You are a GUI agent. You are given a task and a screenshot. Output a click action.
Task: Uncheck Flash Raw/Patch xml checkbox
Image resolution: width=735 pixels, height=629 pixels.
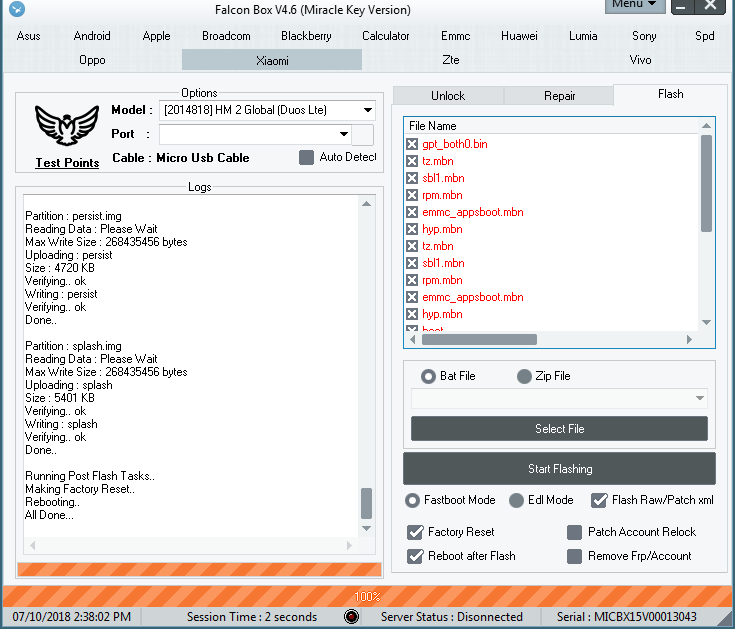pos(599,500)
